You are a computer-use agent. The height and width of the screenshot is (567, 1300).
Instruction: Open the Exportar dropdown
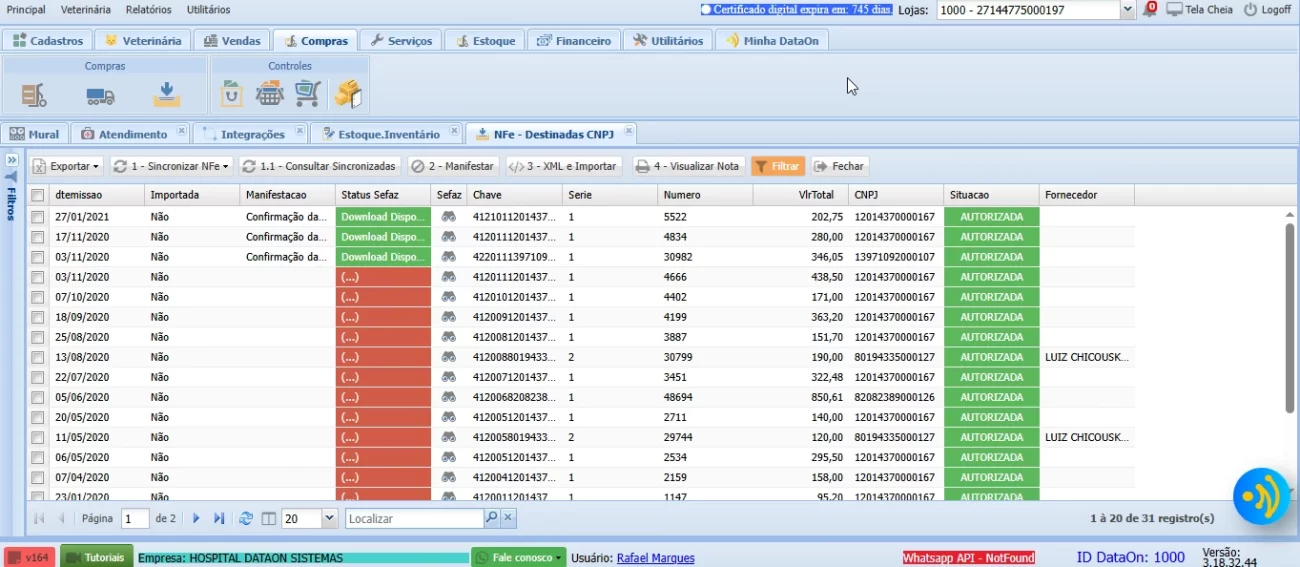click(x=67, y=166)
